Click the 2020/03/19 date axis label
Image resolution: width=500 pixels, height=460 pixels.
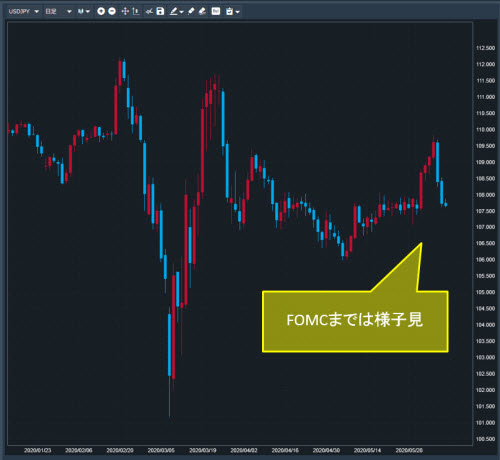(202, 450)
